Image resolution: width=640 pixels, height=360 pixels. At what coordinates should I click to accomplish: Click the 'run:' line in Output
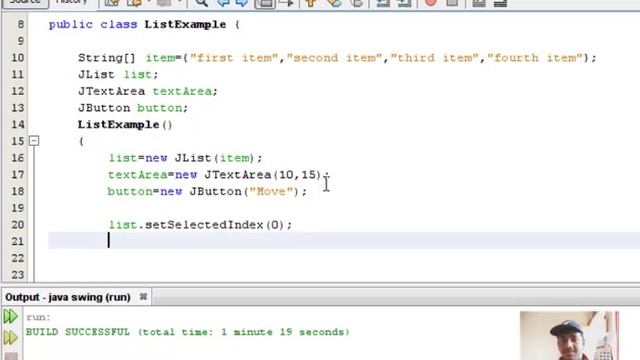click(x=38, y=317)
